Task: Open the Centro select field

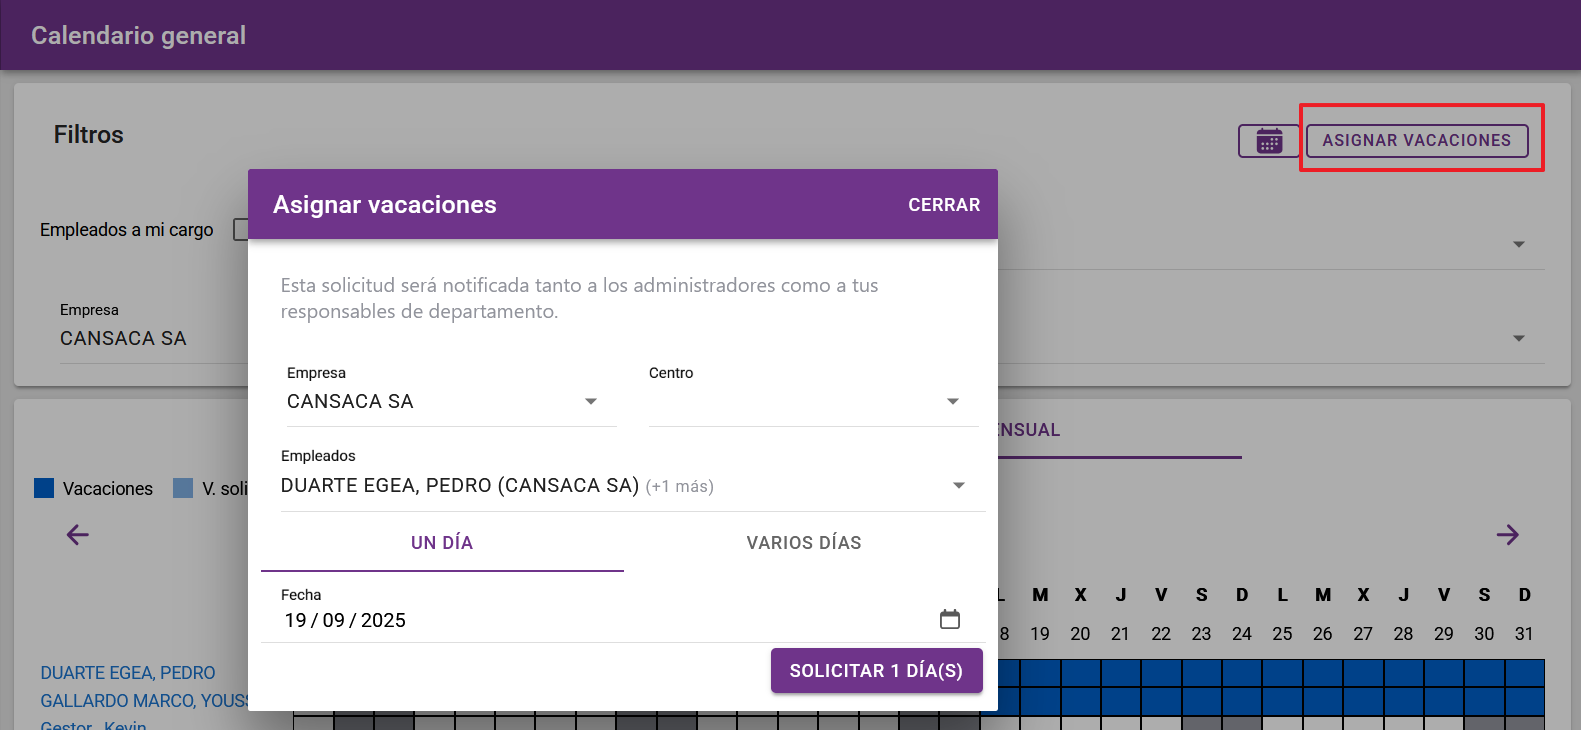Action: pos(800,402)
